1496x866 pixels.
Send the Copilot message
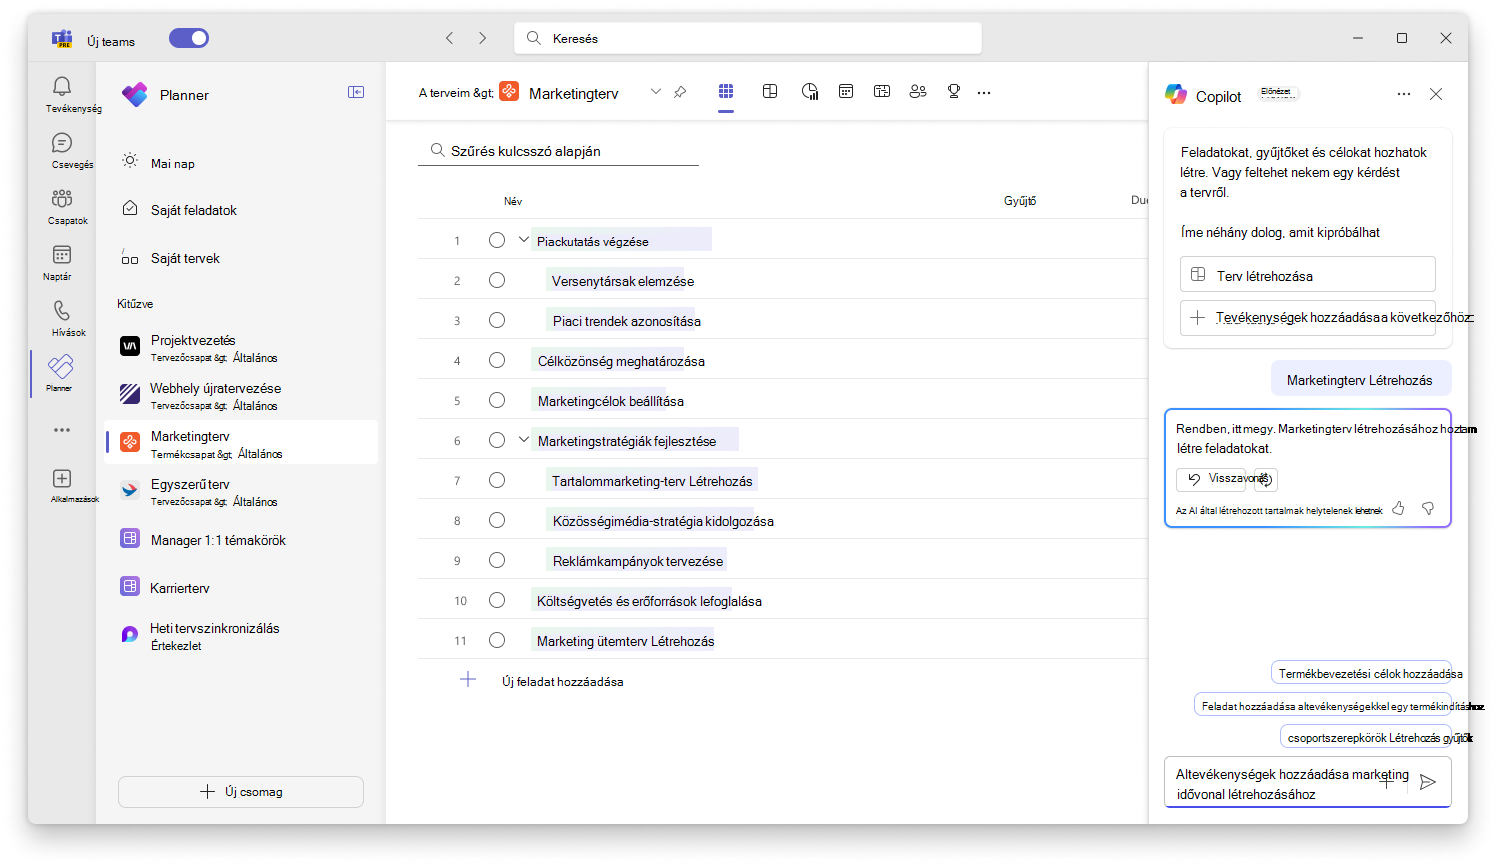coord(1428,782)
